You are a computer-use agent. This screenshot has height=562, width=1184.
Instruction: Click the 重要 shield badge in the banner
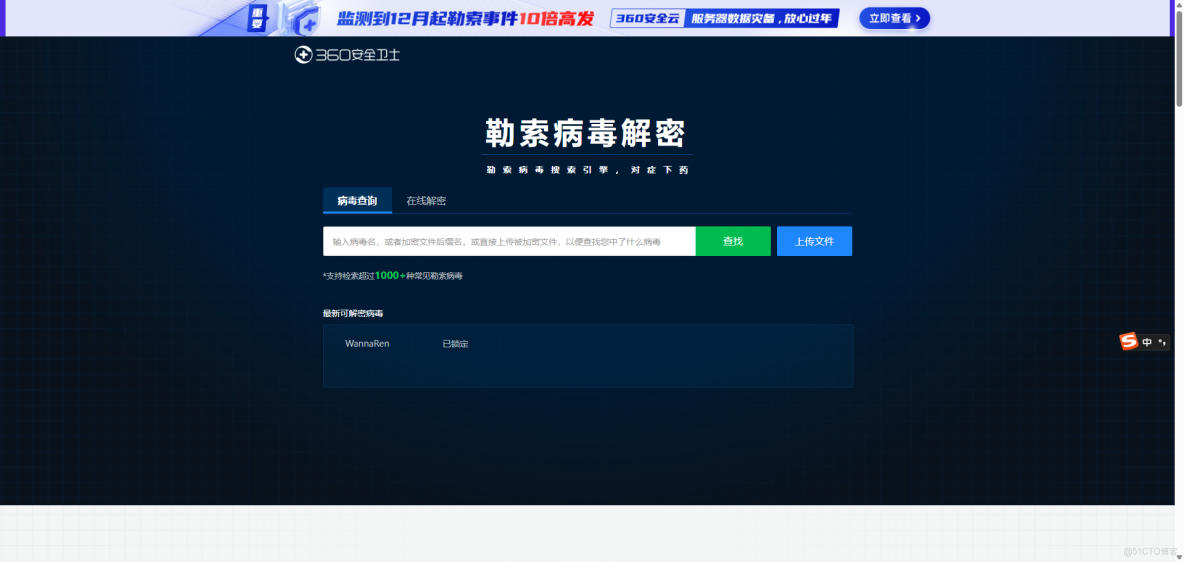(x=256, y=17)
